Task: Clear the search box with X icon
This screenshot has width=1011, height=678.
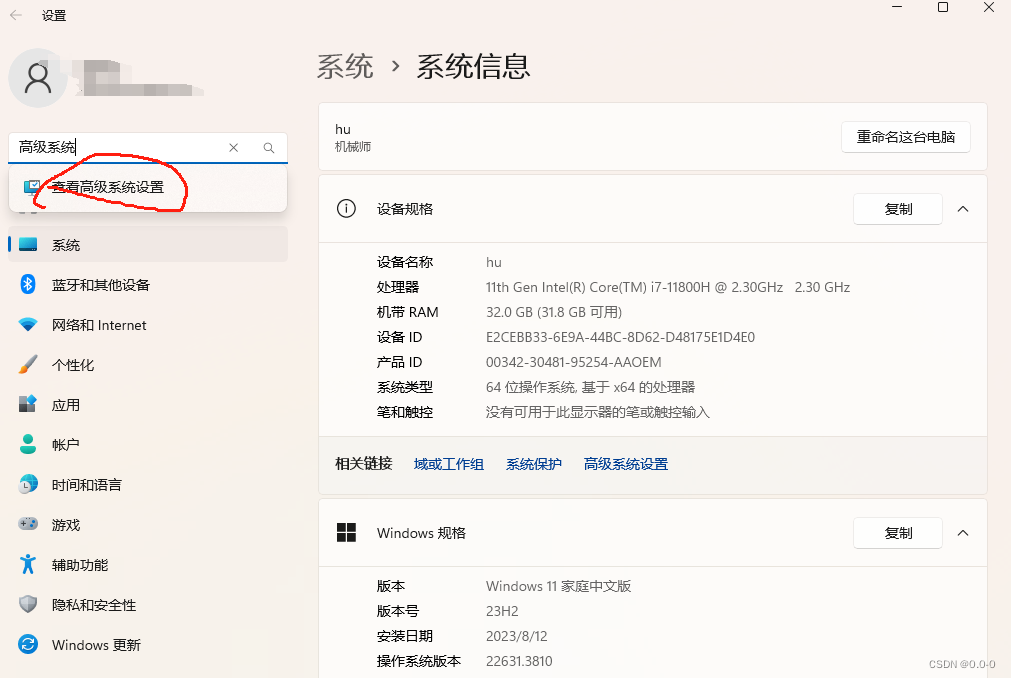Action: tap(233, 148)
